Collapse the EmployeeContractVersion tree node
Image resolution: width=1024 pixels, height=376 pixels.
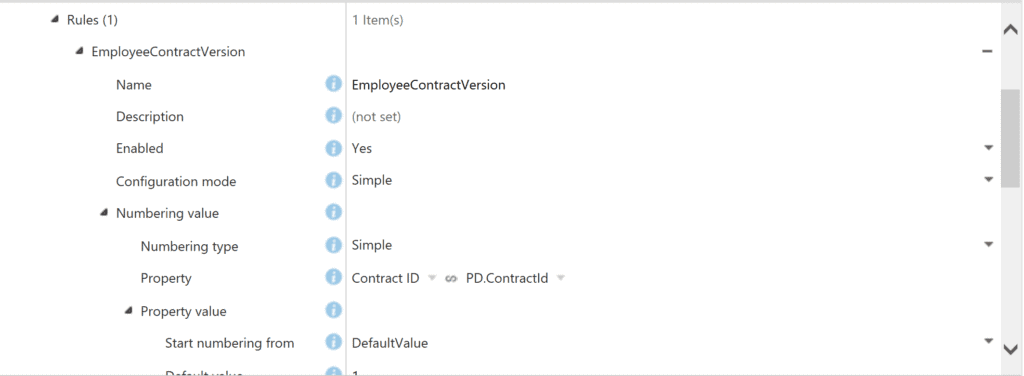pos(79,51)
